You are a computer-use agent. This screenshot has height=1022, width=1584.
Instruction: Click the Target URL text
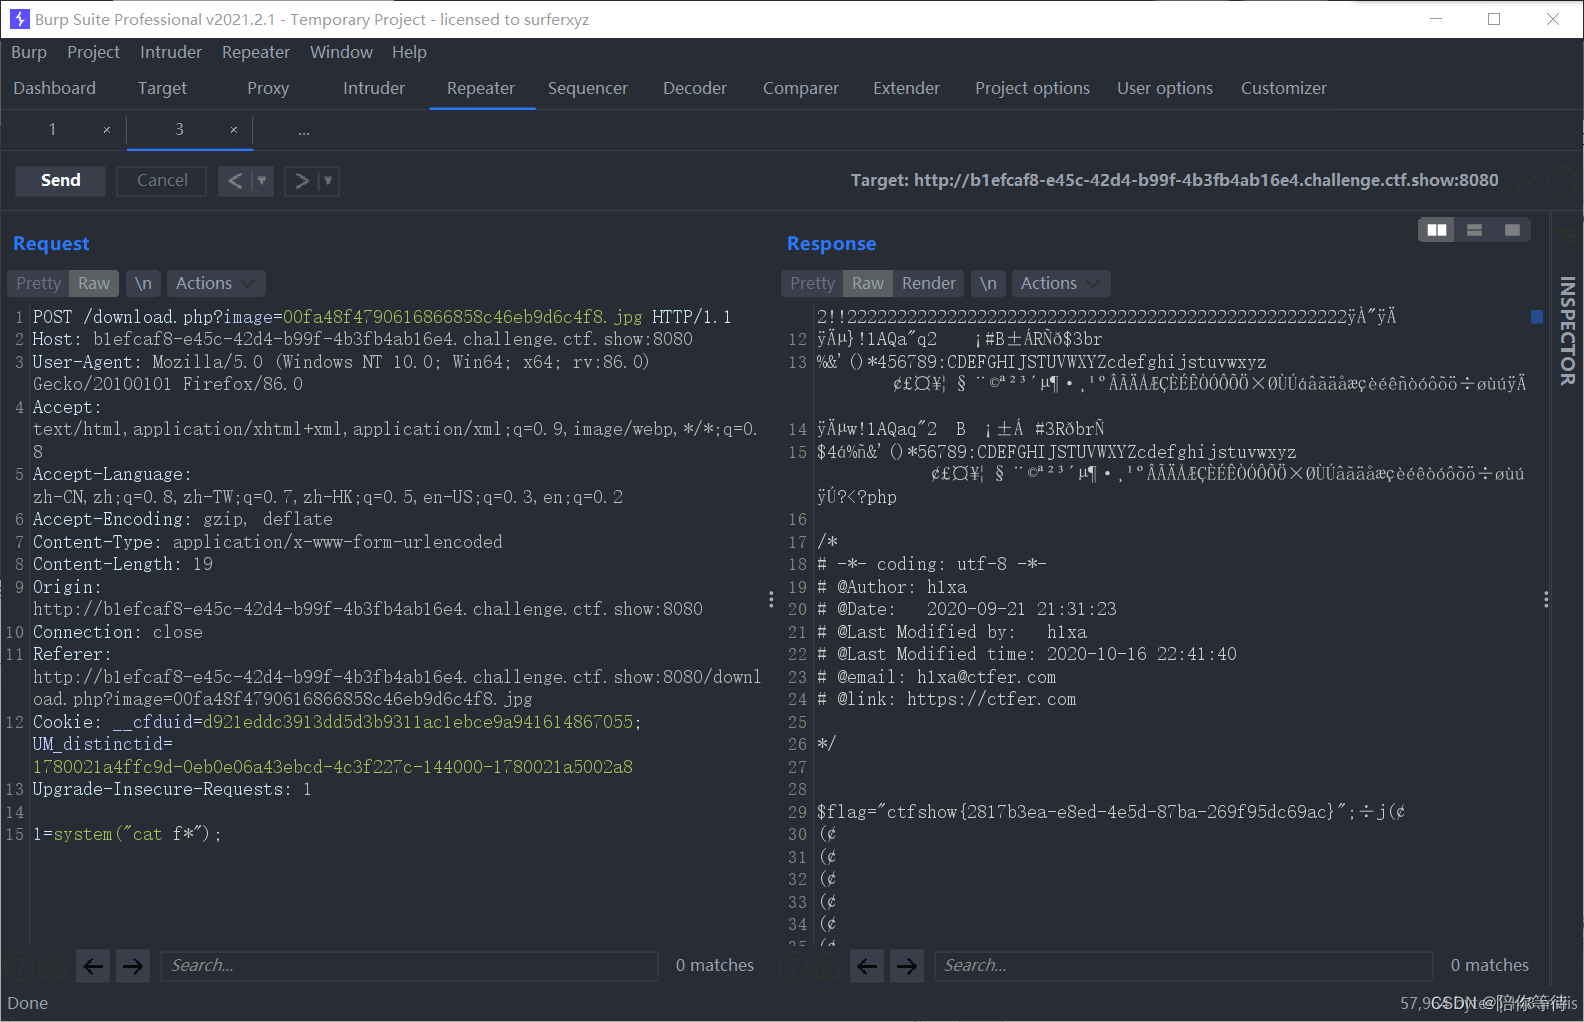pos(1174,180)
